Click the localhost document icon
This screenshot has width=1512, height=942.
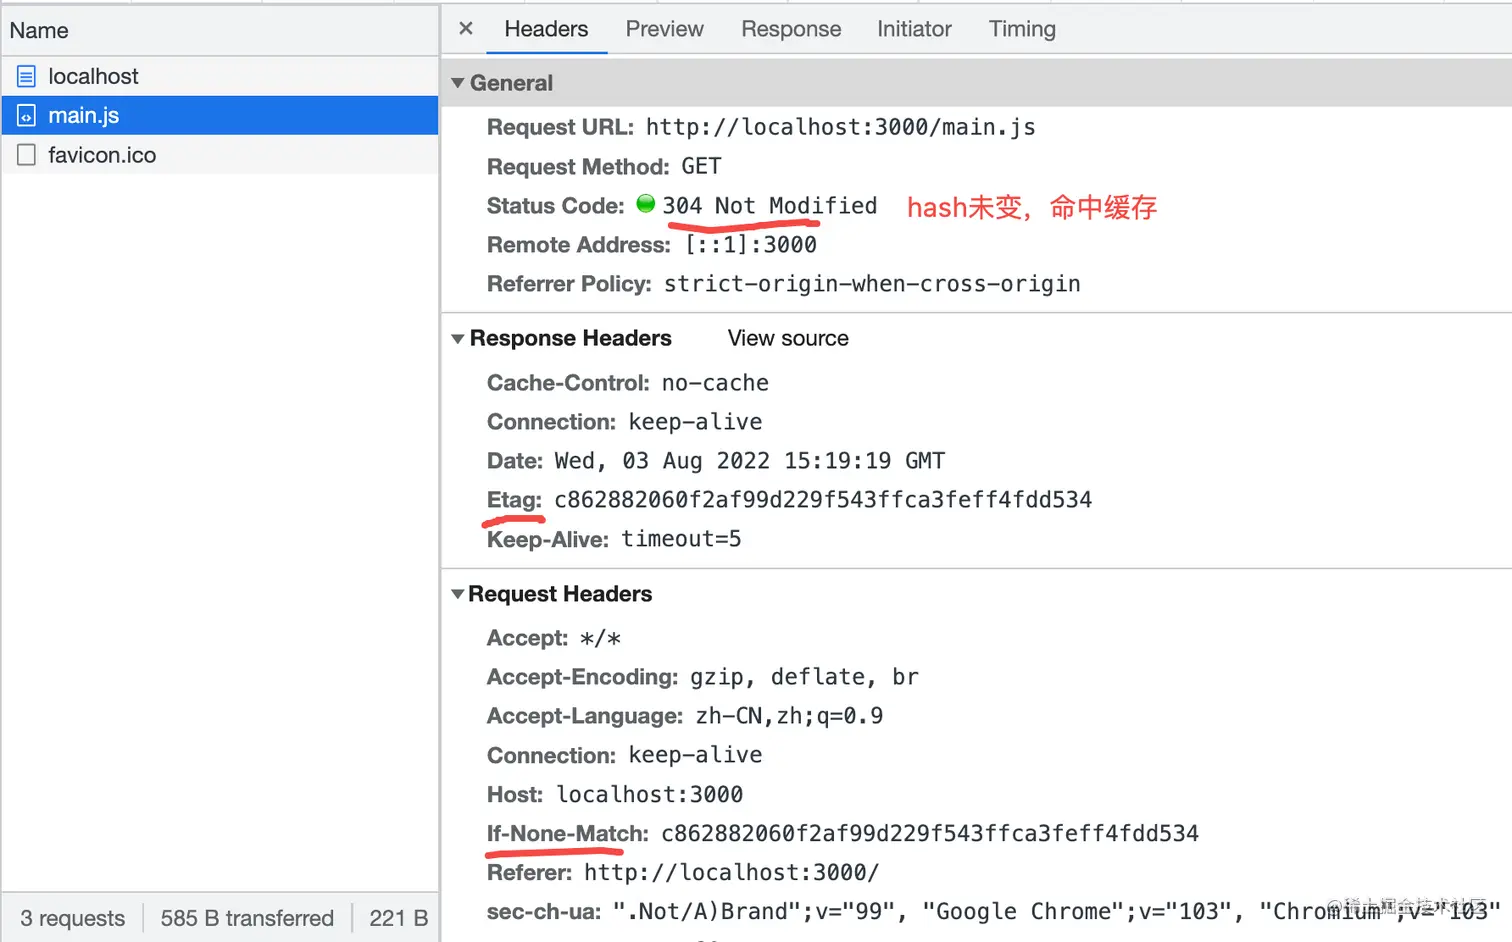click(27, 76)
